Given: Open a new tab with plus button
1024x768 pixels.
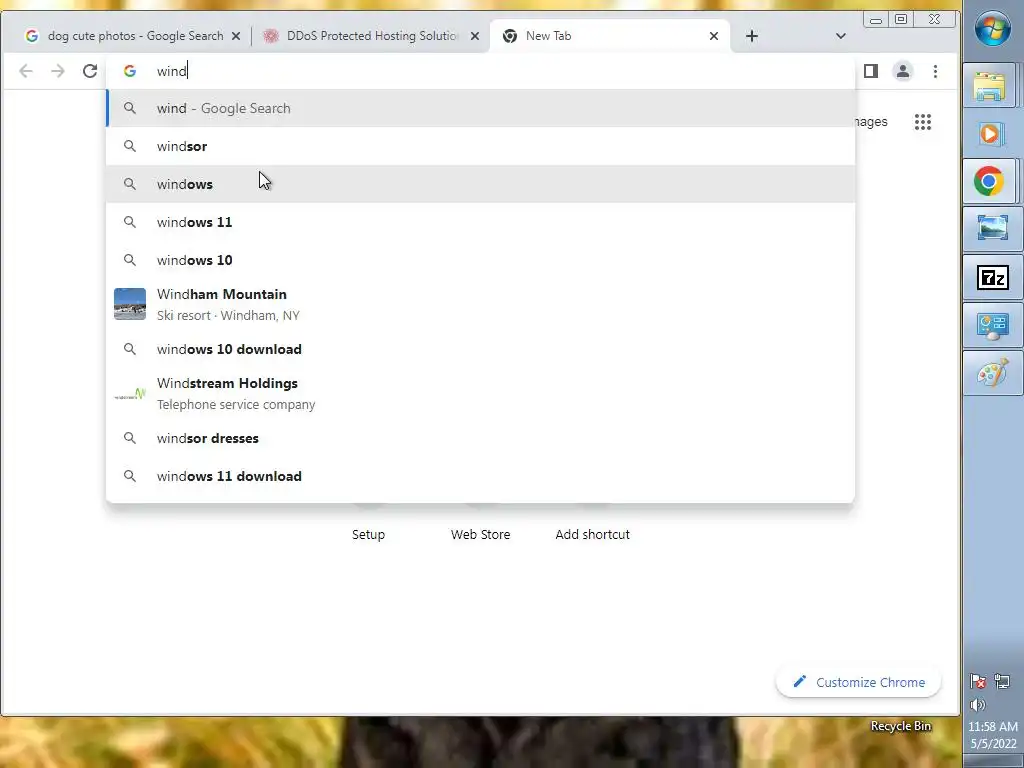Looking at the screenshot, I should pyautogui.click(x=752, y=36).
